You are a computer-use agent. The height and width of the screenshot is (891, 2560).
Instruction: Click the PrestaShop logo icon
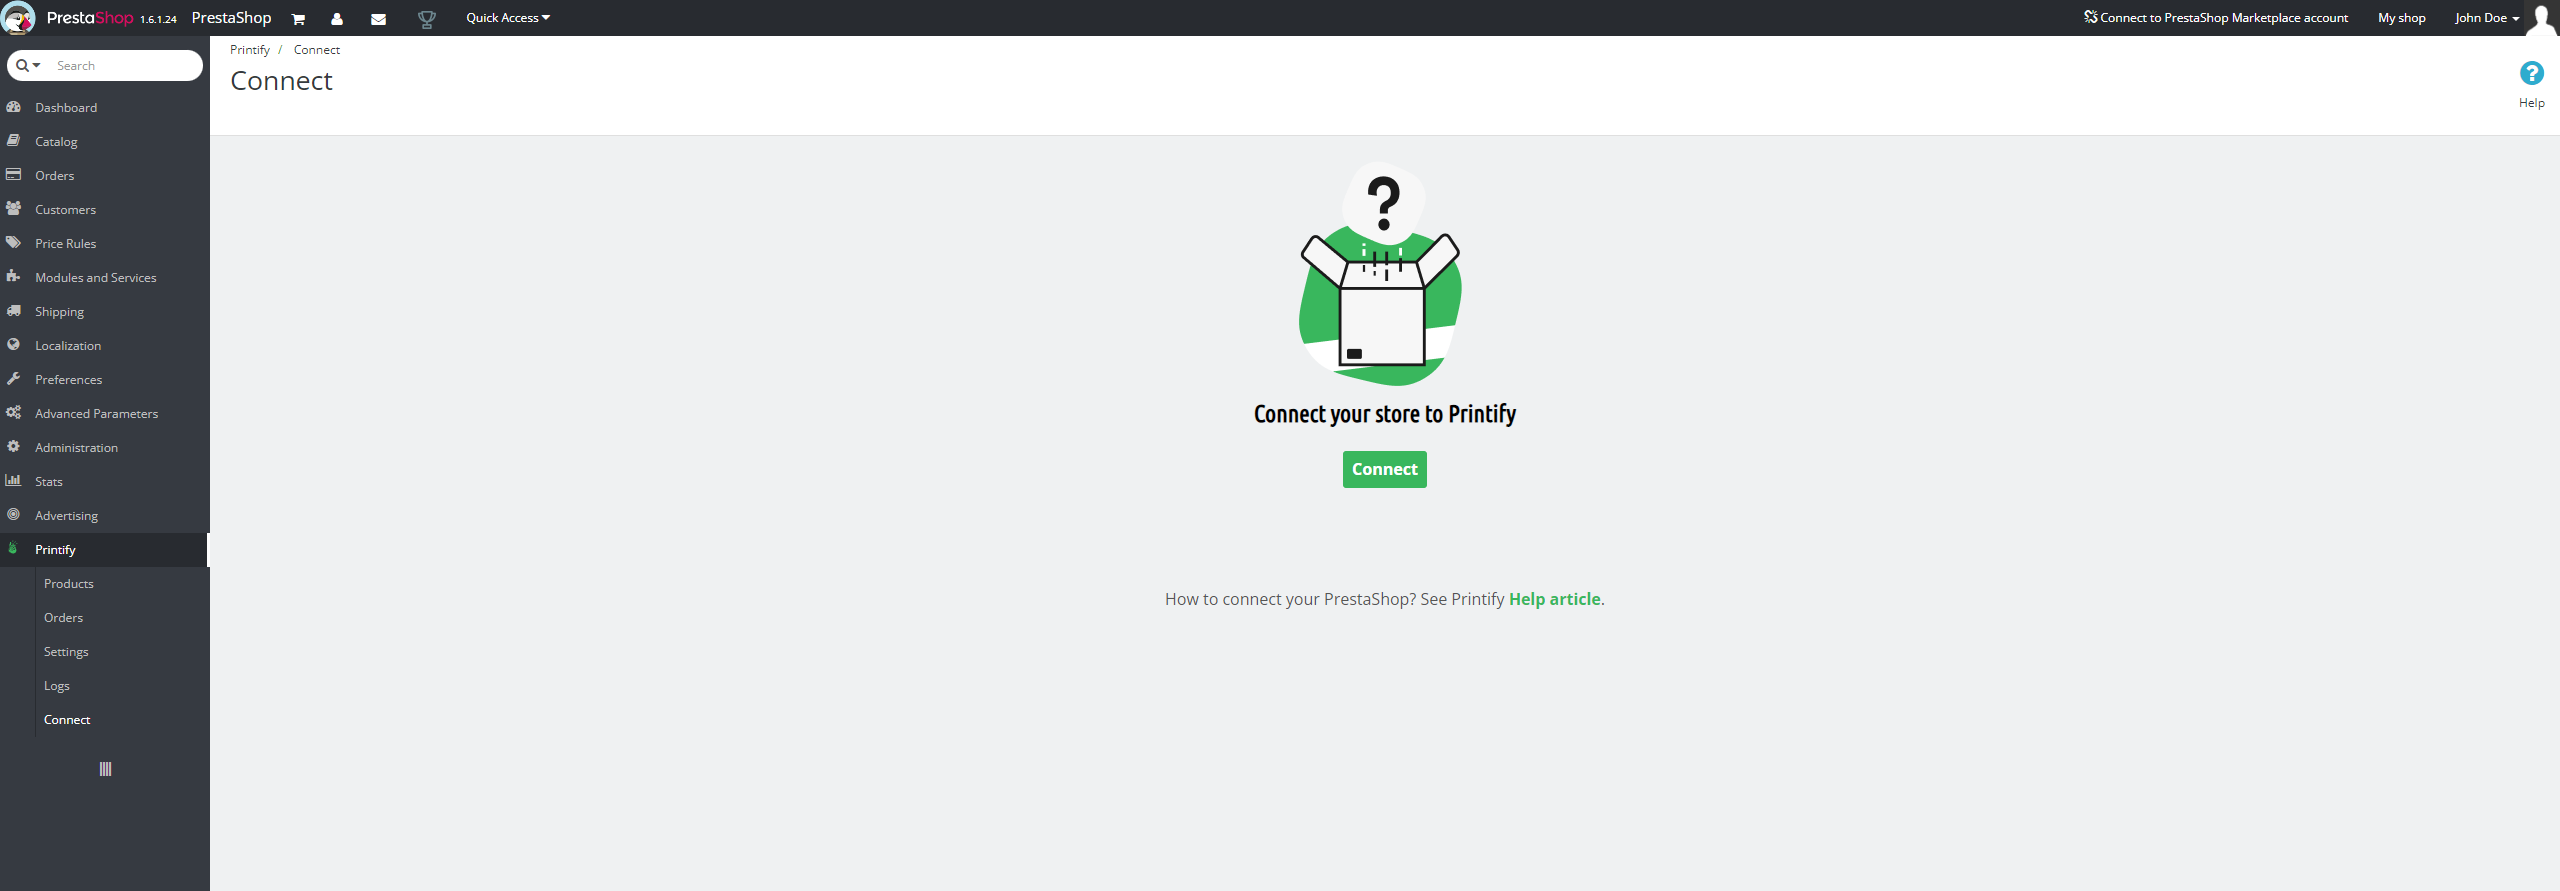pos(18,18)
